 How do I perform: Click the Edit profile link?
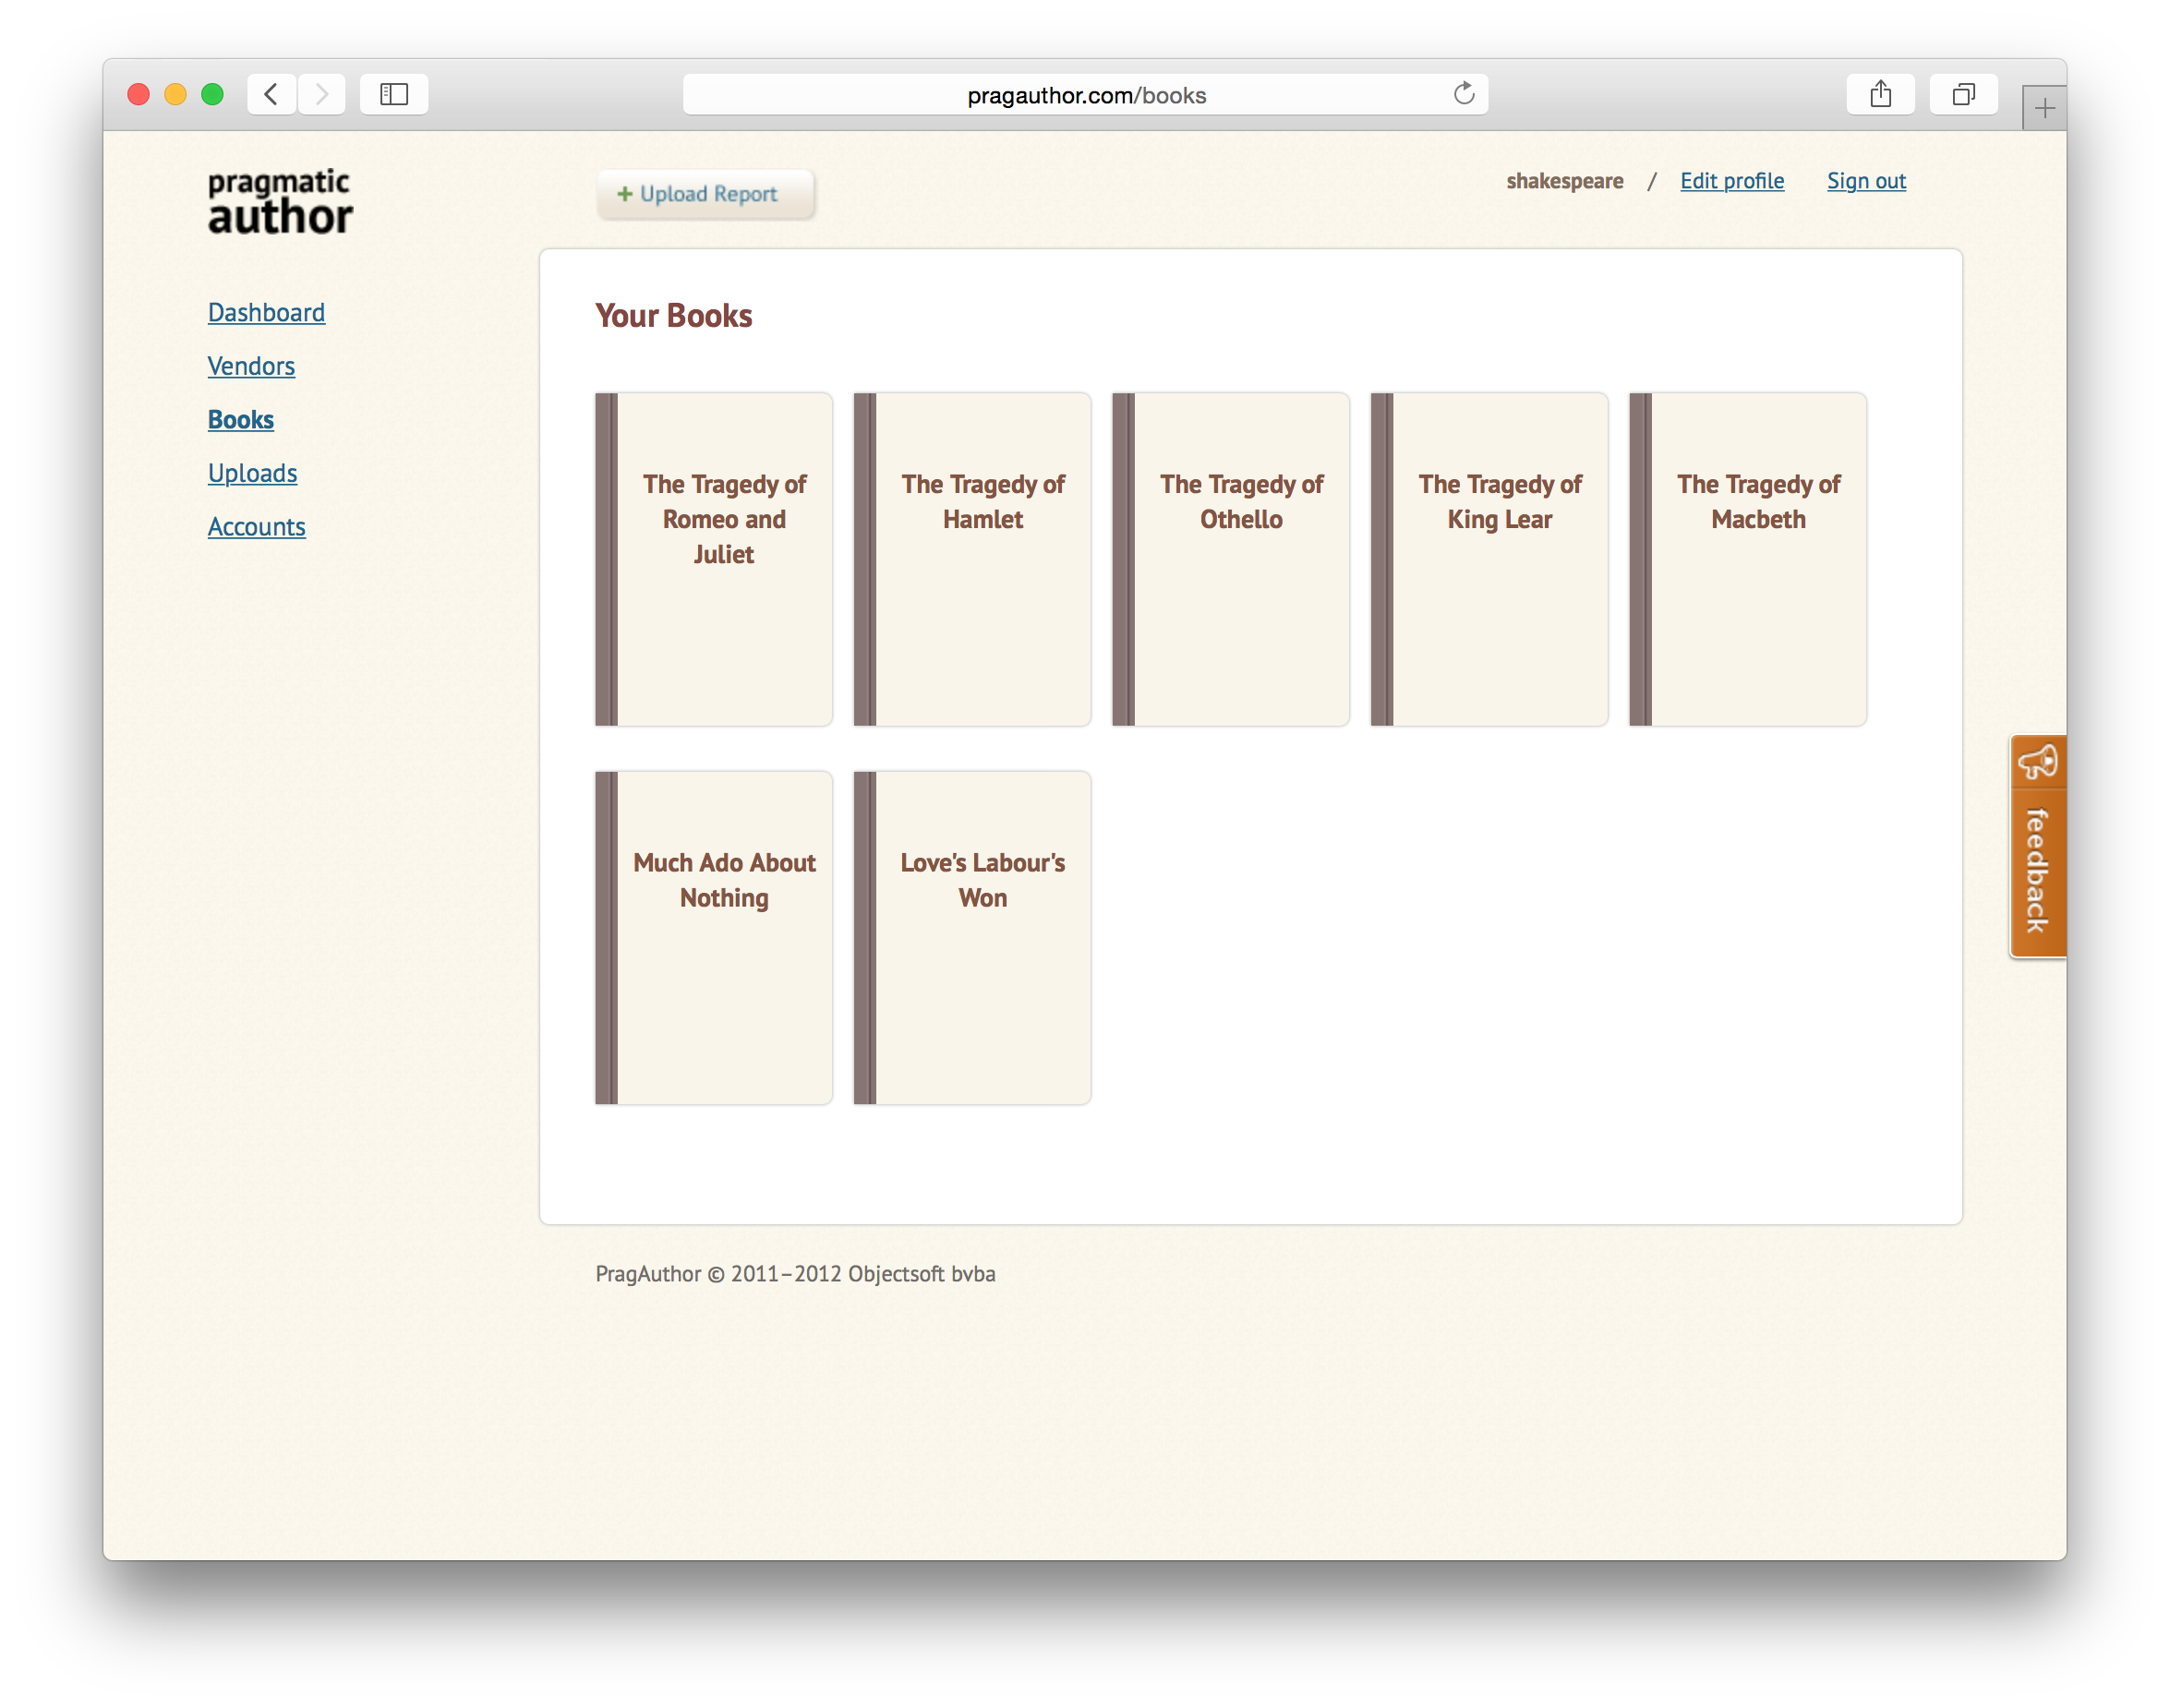[1731, 181]
